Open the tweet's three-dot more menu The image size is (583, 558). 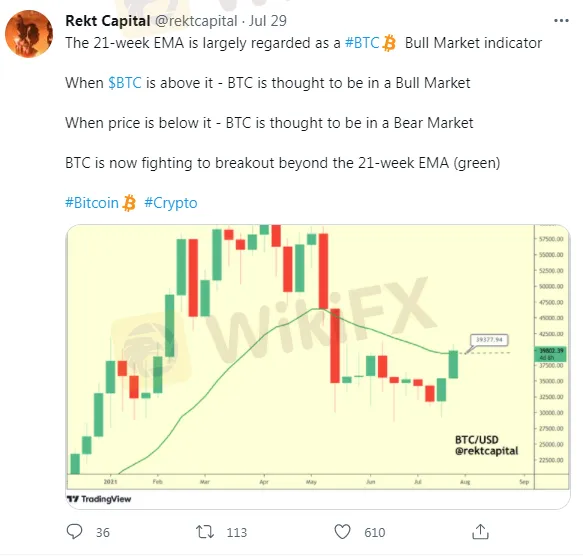tap(561, 21)
